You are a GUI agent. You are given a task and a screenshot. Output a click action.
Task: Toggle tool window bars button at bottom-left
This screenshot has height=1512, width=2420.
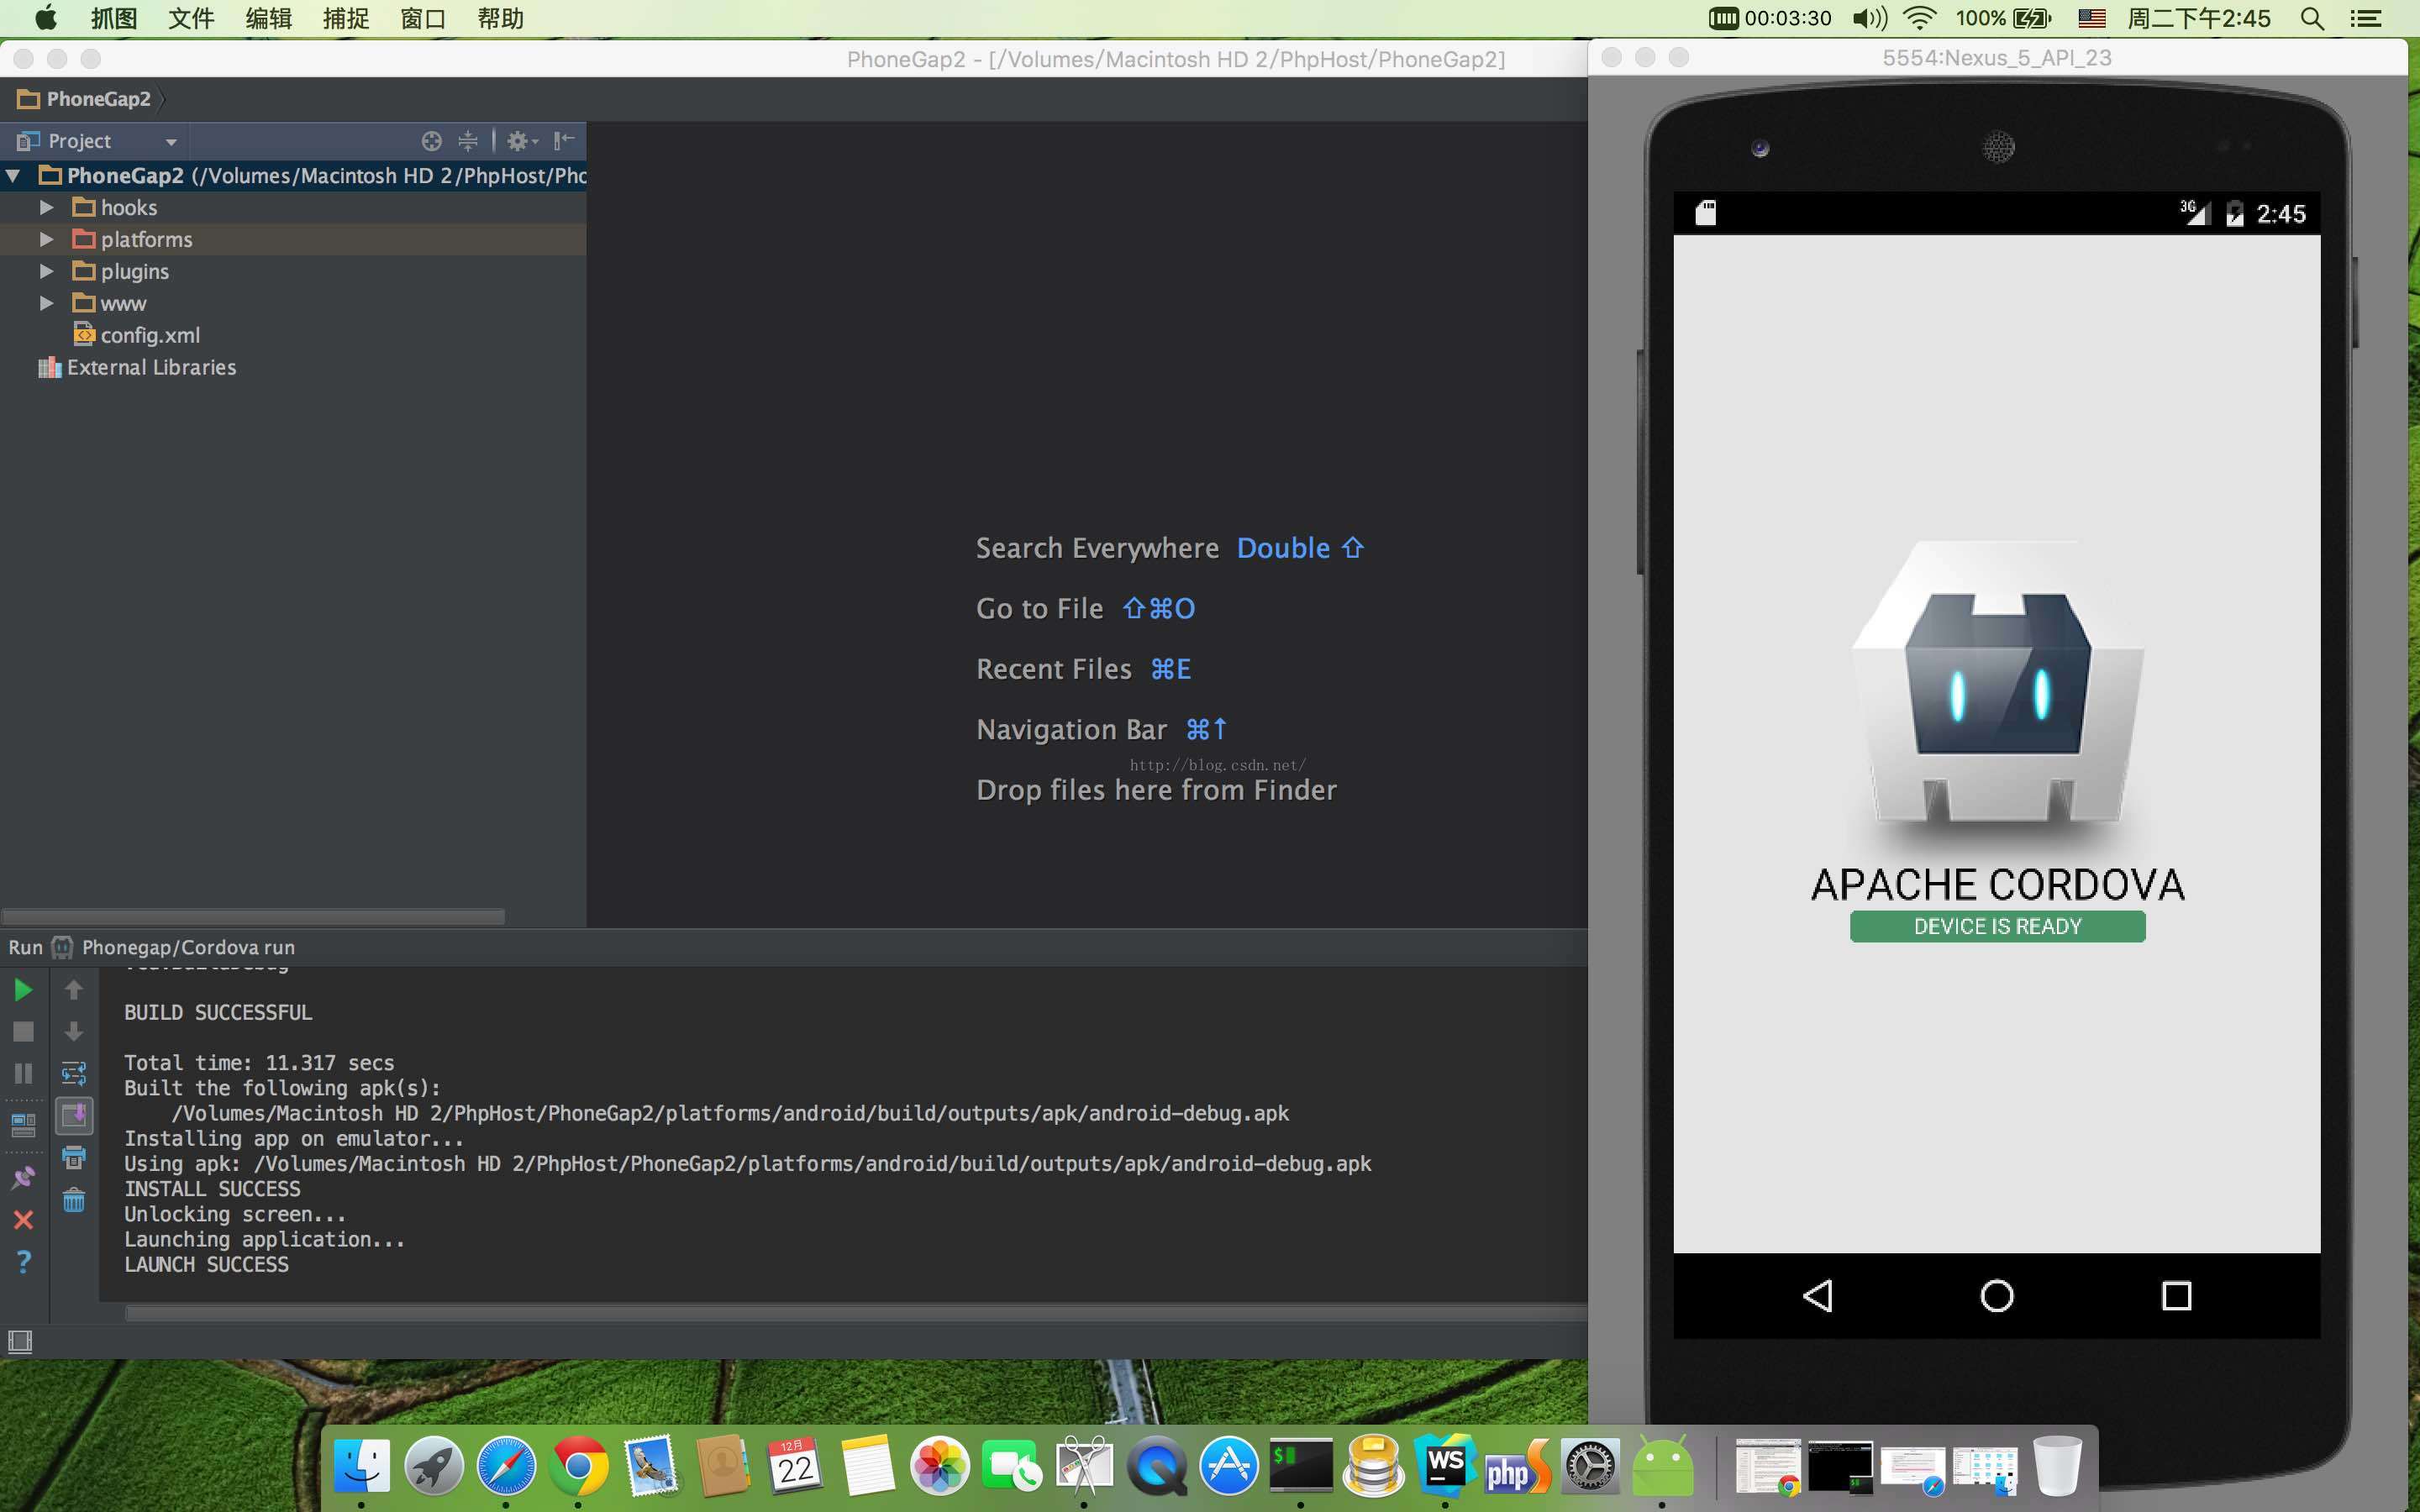[x=20, y=1342]
